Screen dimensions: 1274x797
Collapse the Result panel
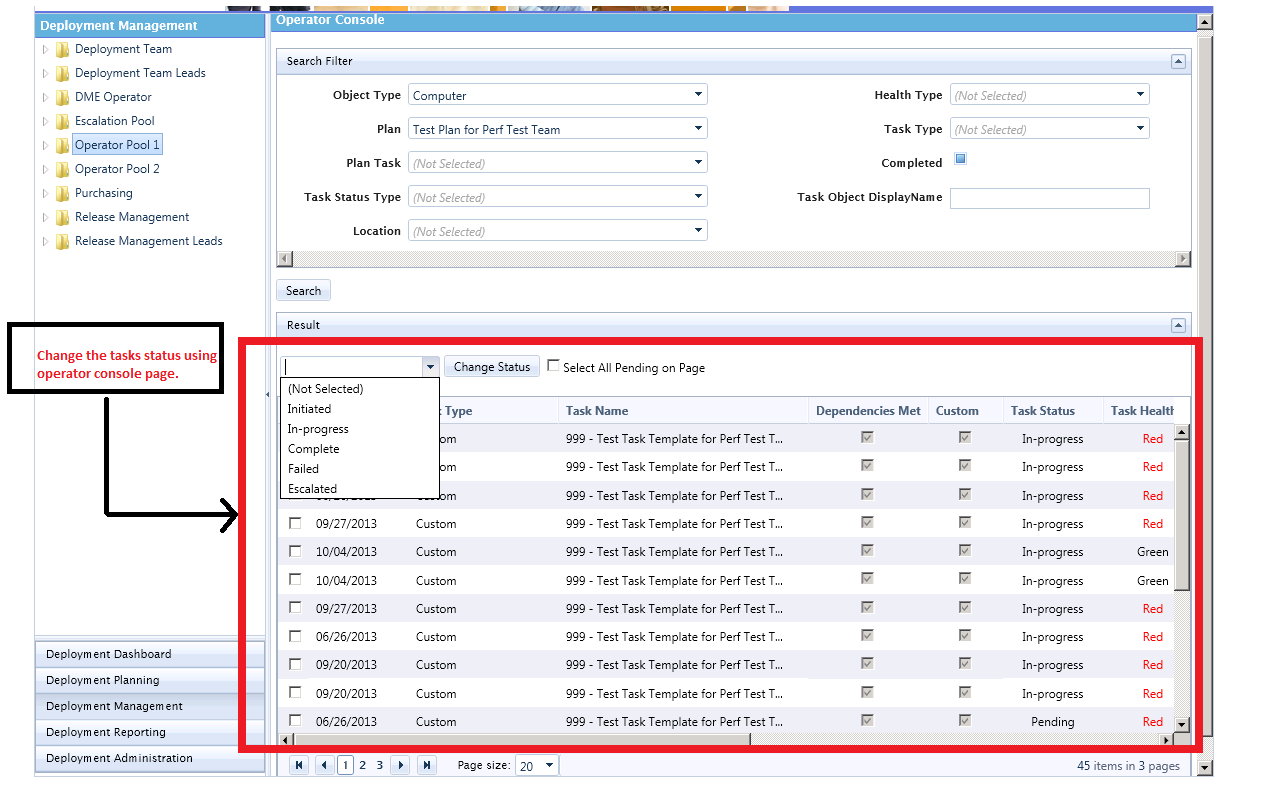1179,325
